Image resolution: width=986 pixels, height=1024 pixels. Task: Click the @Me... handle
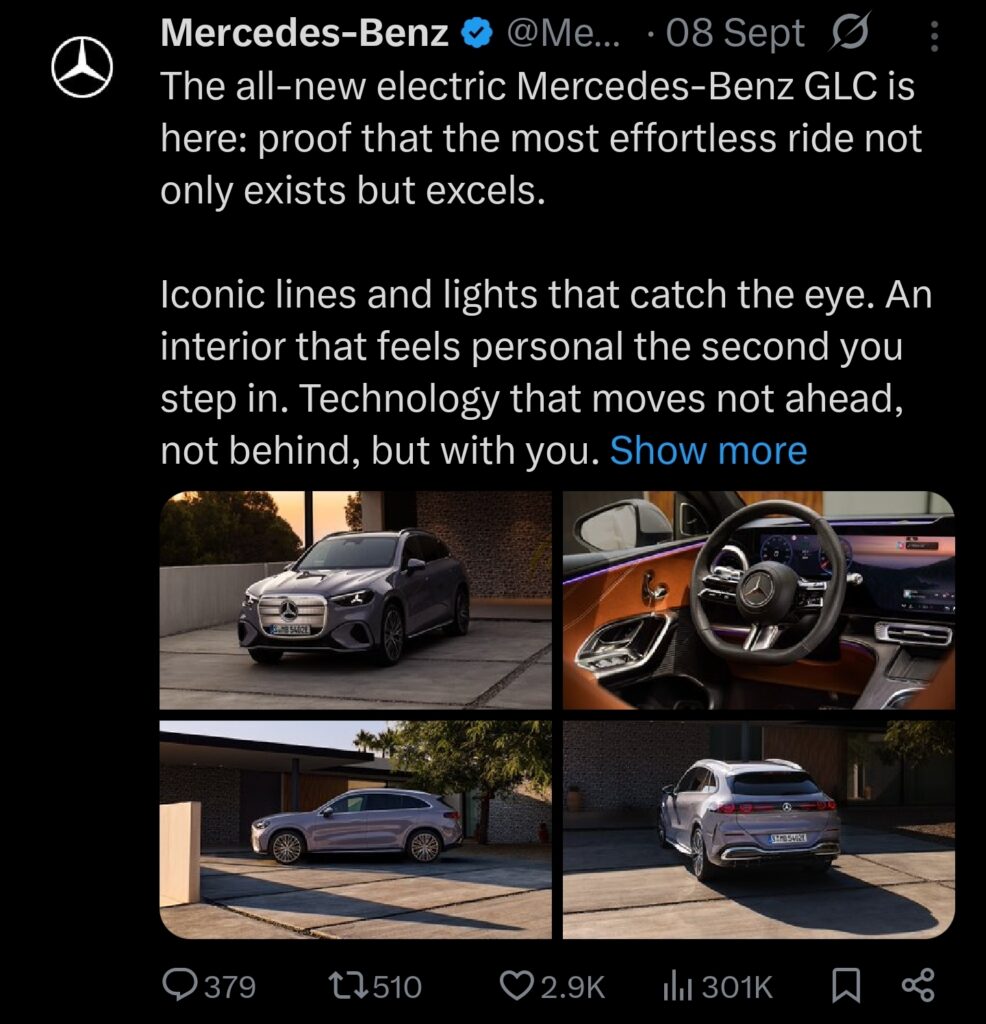click(565, 33)
